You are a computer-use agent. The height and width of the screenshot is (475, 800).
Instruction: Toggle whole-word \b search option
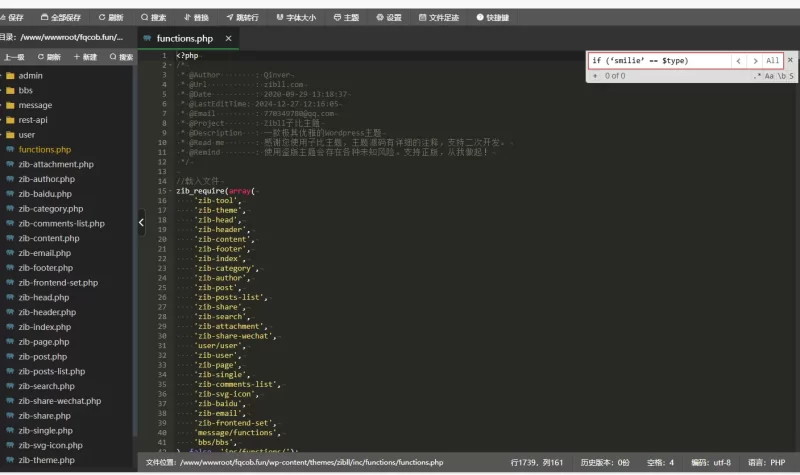(x=782, y=76)
